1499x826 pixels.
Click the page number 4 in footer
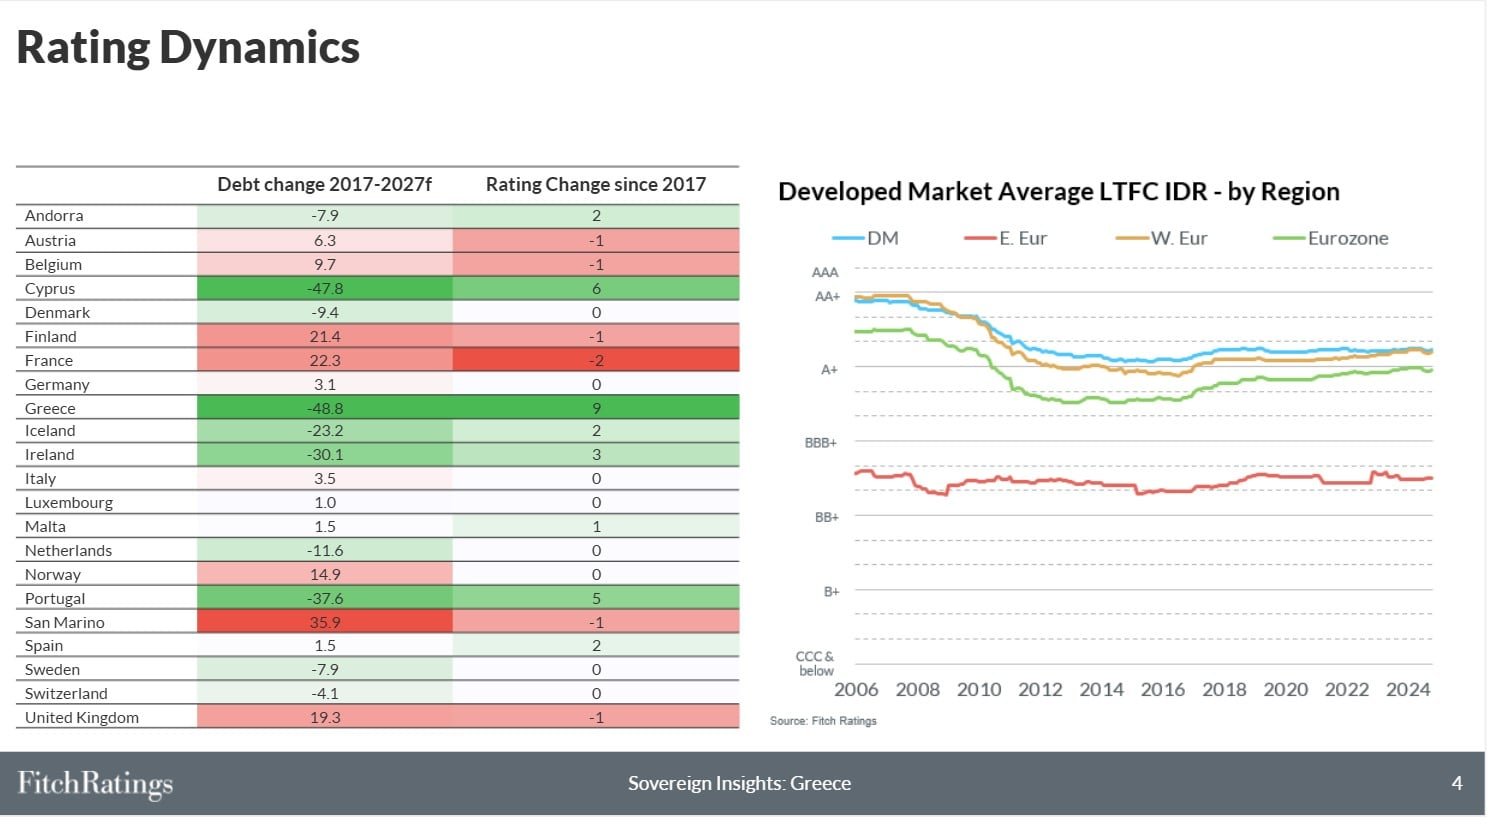1456,783
